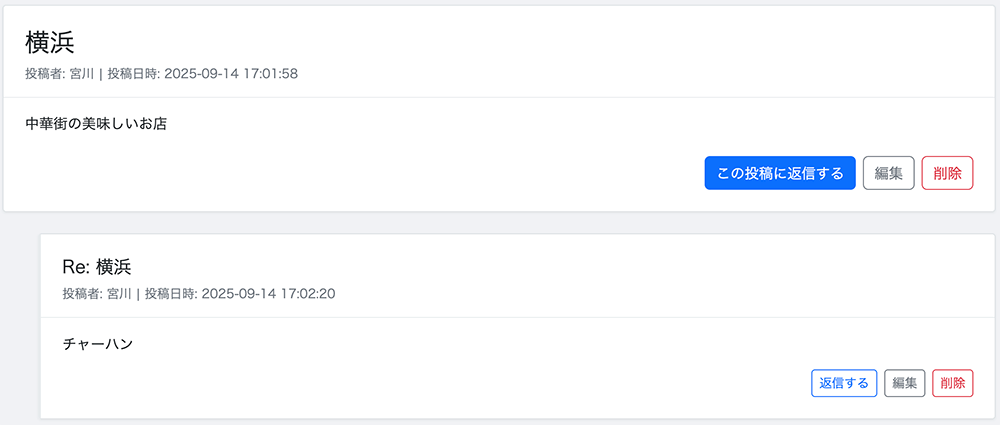
Task: Delete the 横浜 post with 削除
Action: (x=947, y=173)
